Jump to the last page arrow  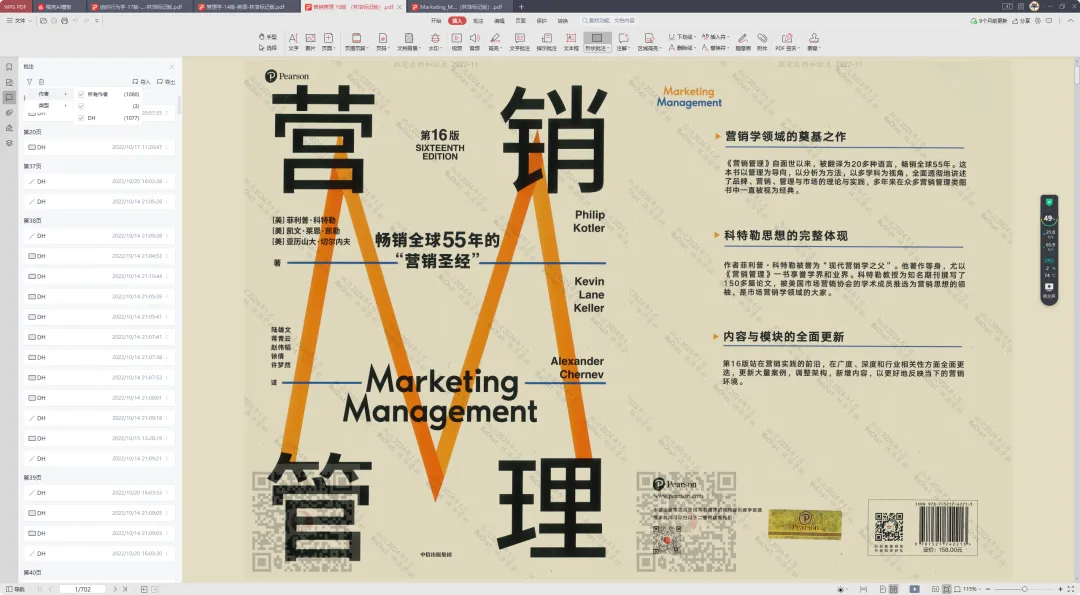[x=125, y=589]
